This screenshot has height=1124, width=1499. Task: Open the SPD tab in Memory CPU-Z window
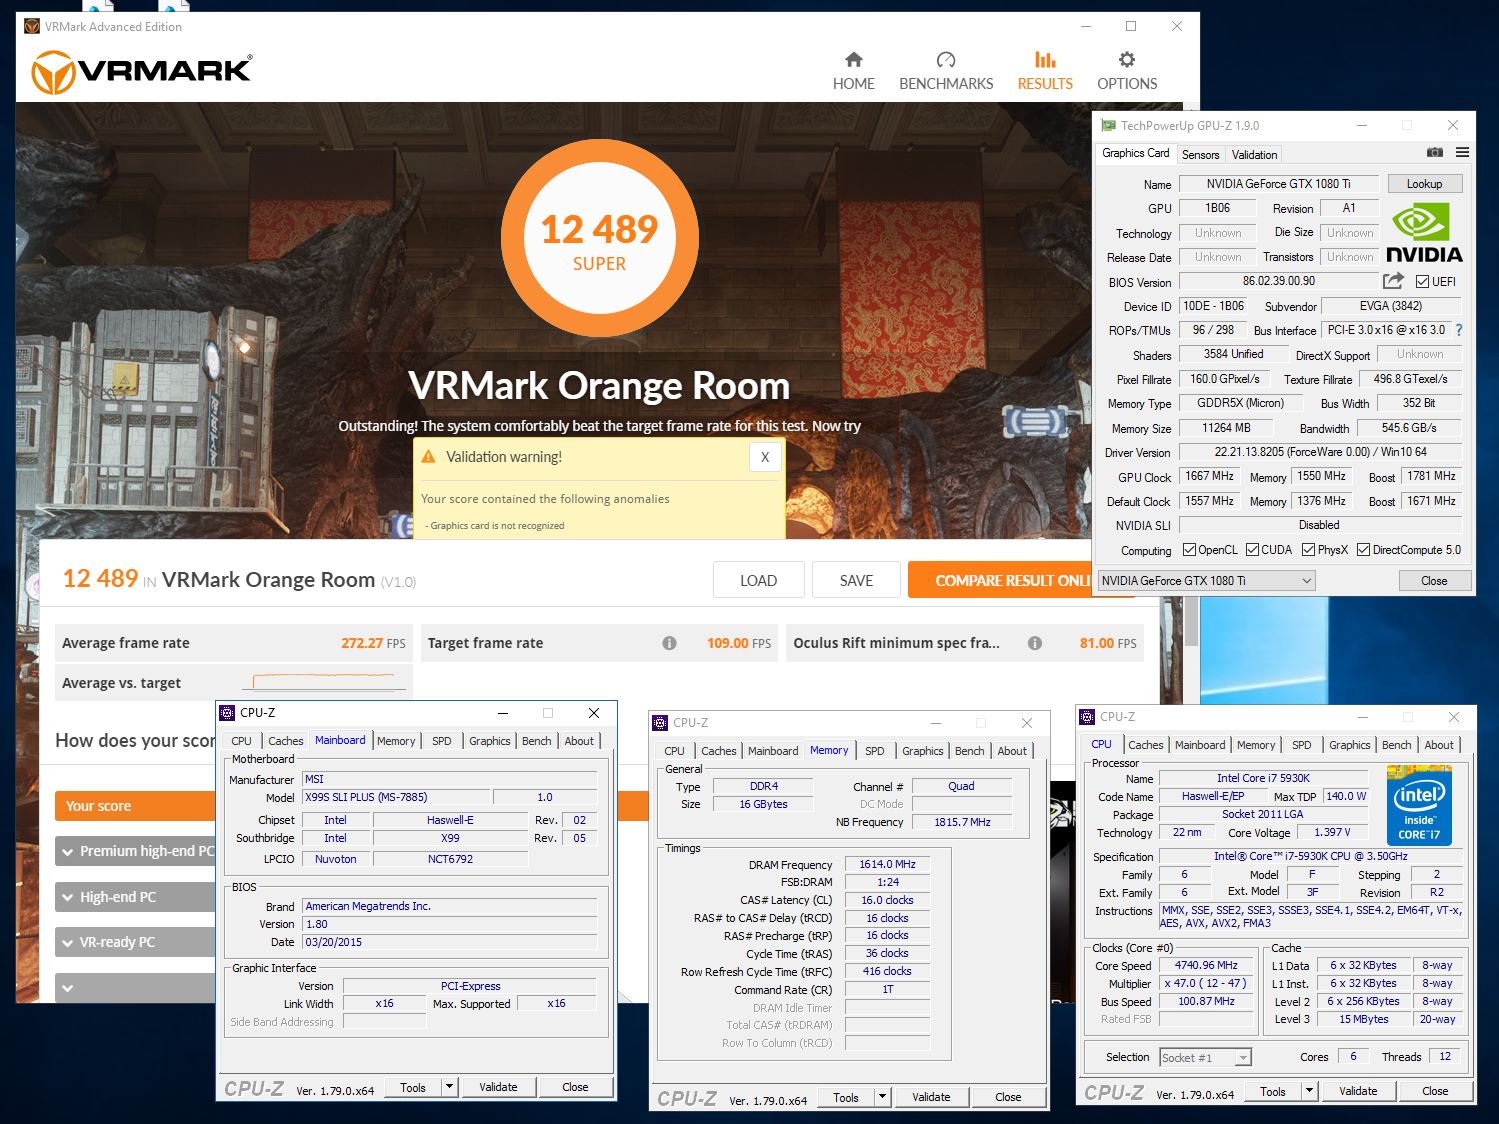874,751
